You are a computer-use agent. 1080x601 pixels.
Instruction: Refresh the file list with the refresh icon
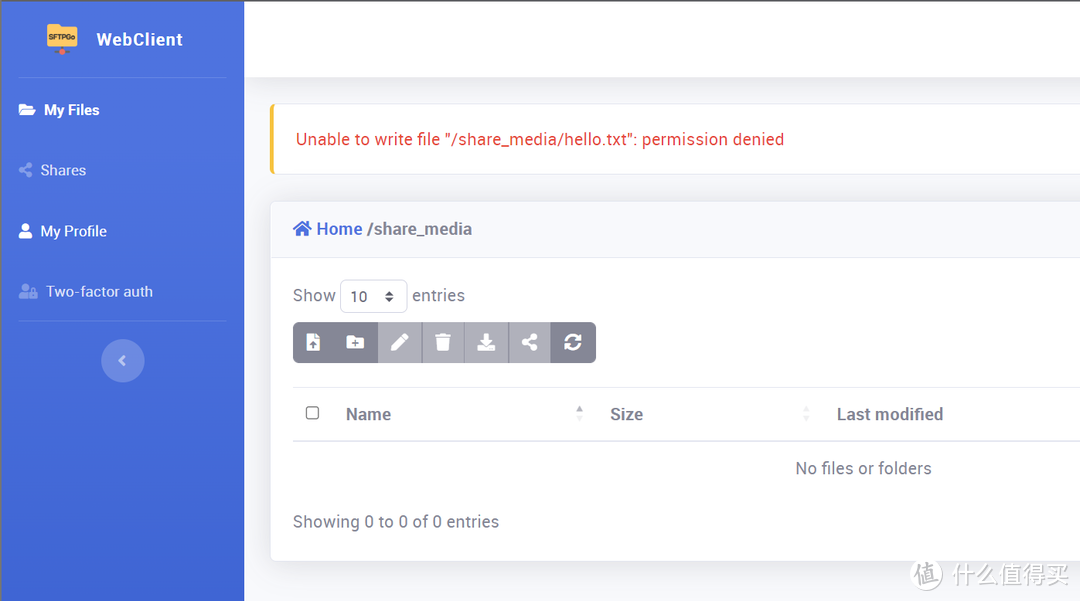[x=572, y=342]
